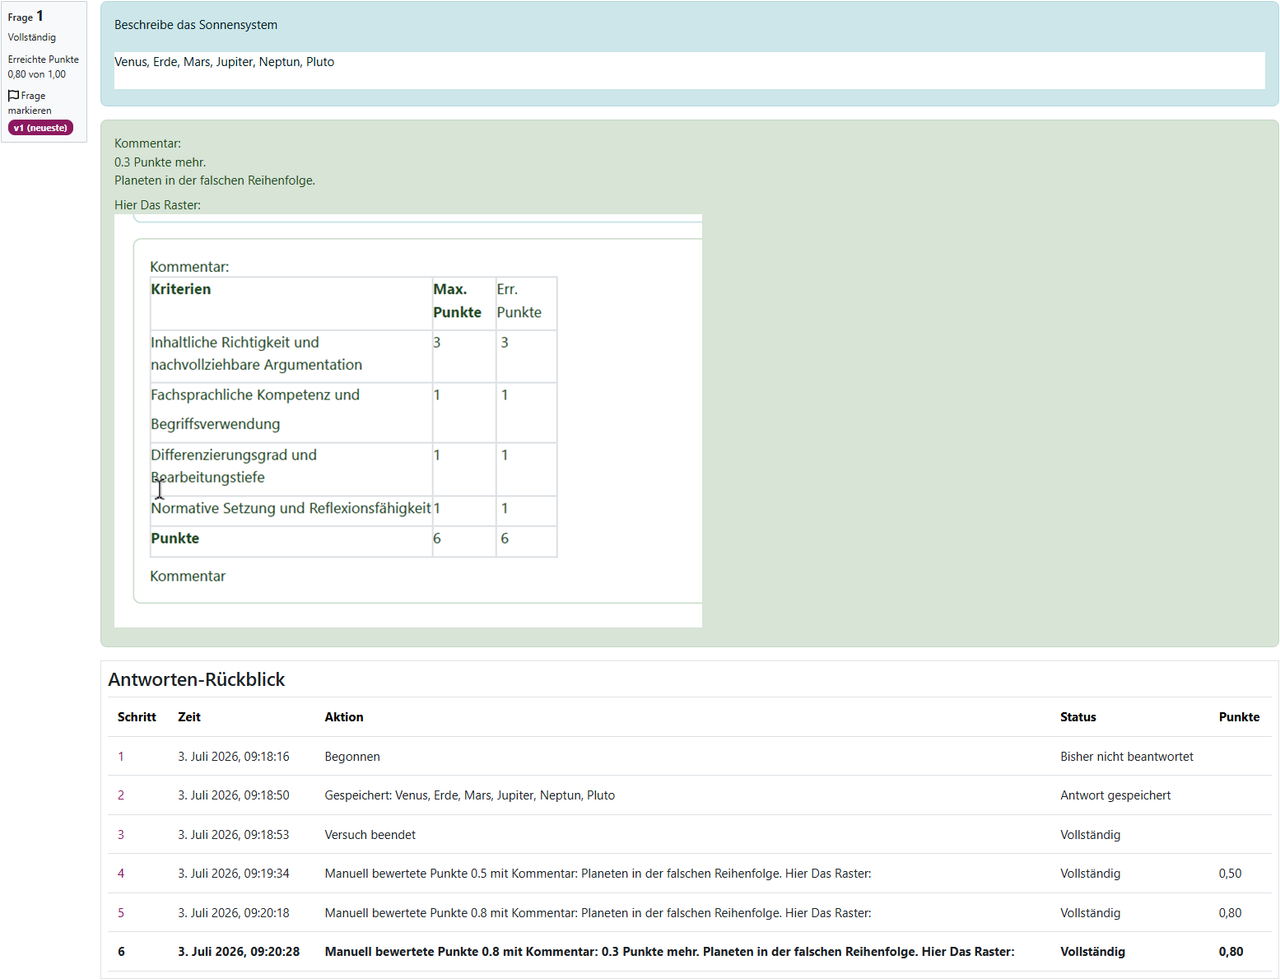The width and height of the screenshot is (1280, 980).
Task: Click the "Hier Das Raster:" label above the rubric
Action: point(157,205)
